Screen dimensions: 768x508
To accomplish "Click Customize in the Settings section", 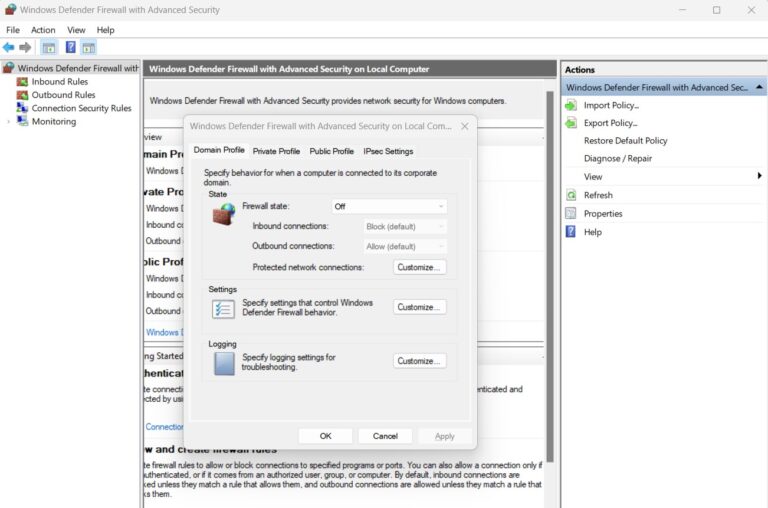I will click(419, 307).
